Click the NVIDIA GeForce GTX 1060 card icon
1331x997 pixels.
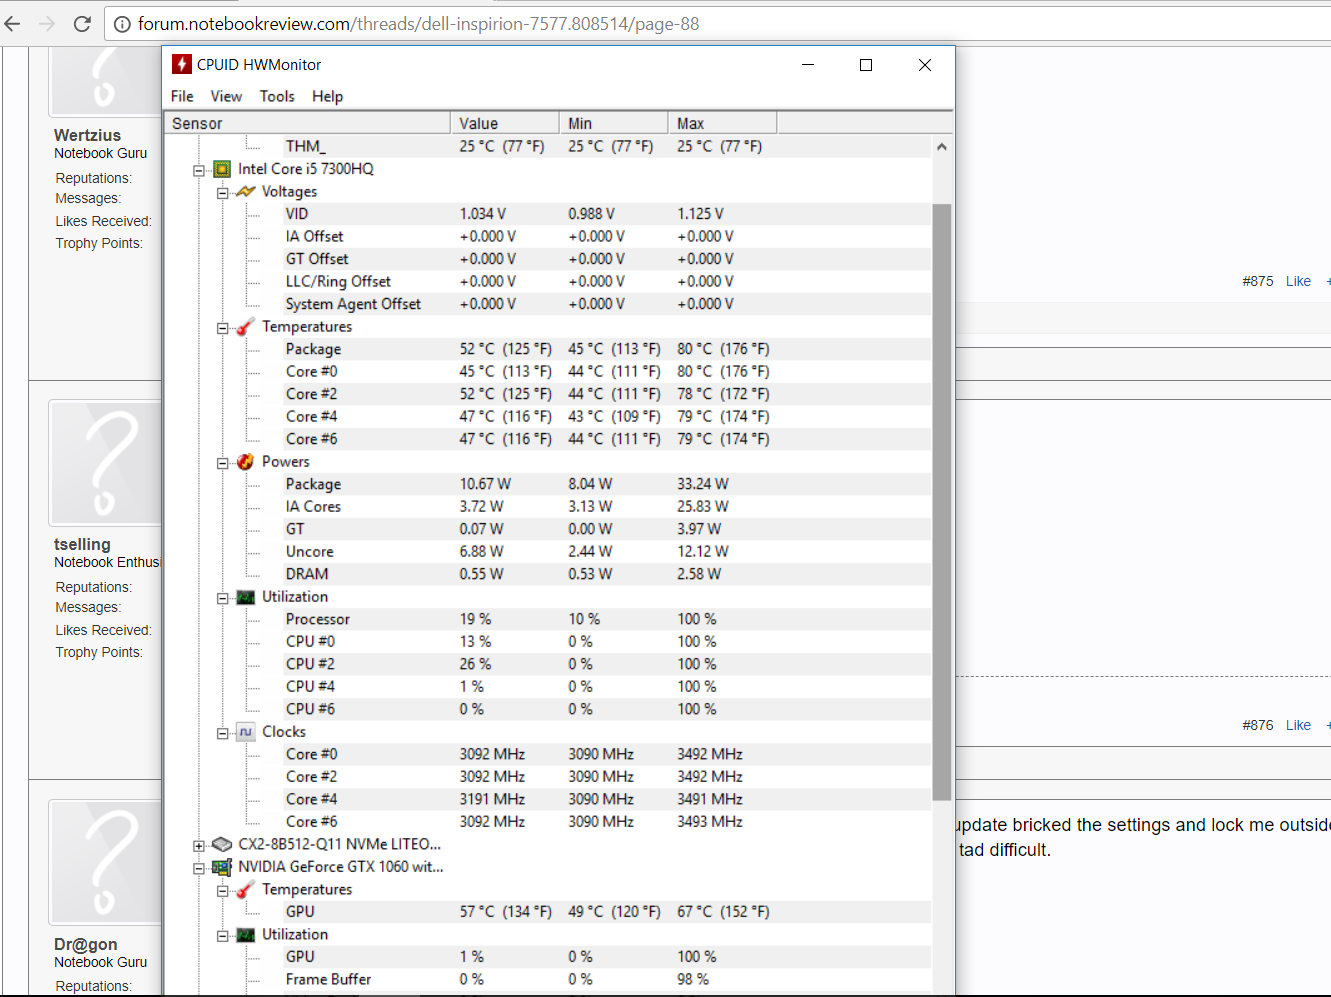click(222, 867)
